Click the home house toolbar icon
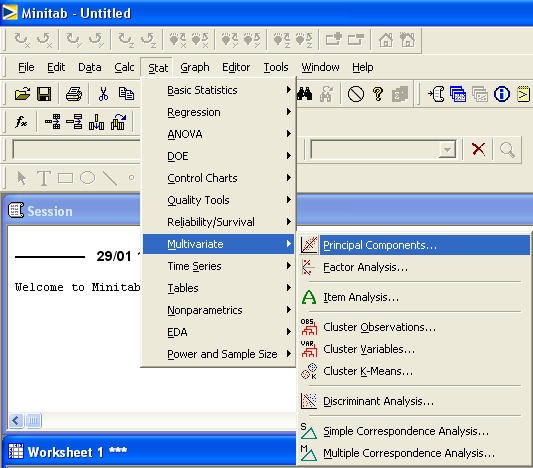This screenshot has width=533, height=468. pos(386,40)
